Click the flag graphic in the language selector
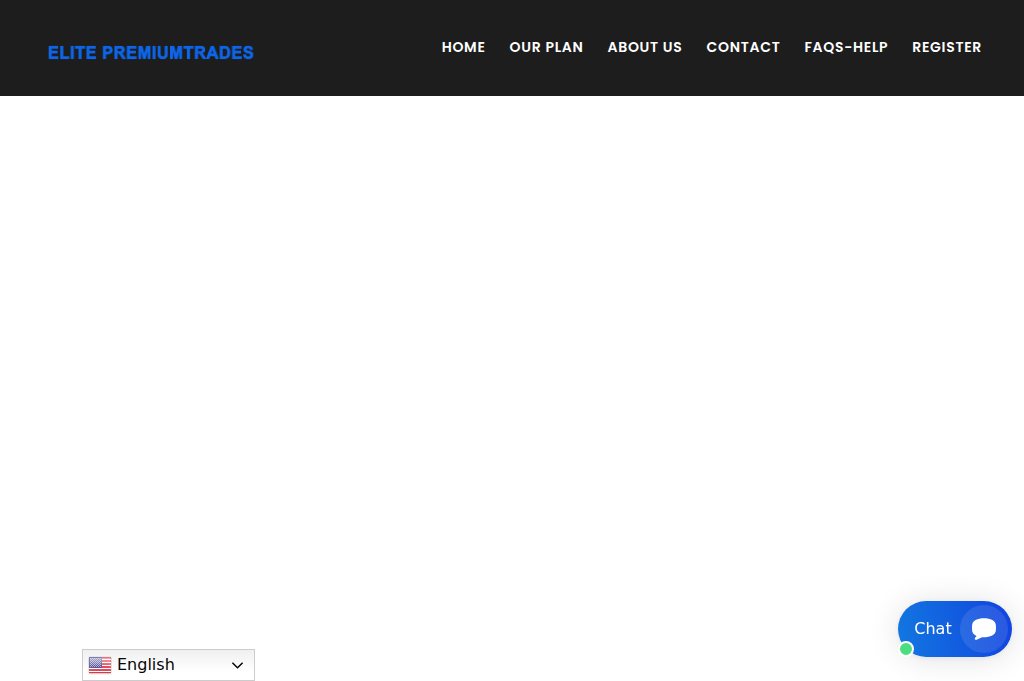 point(100,665)
